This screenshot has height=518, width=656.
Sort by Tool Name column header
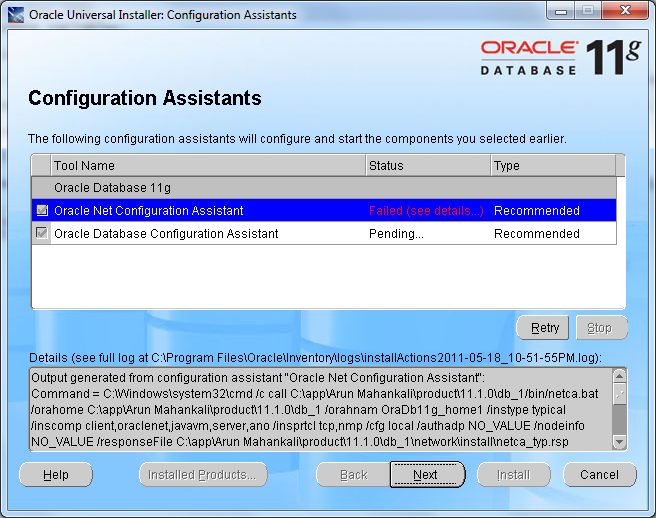[208, 166]
